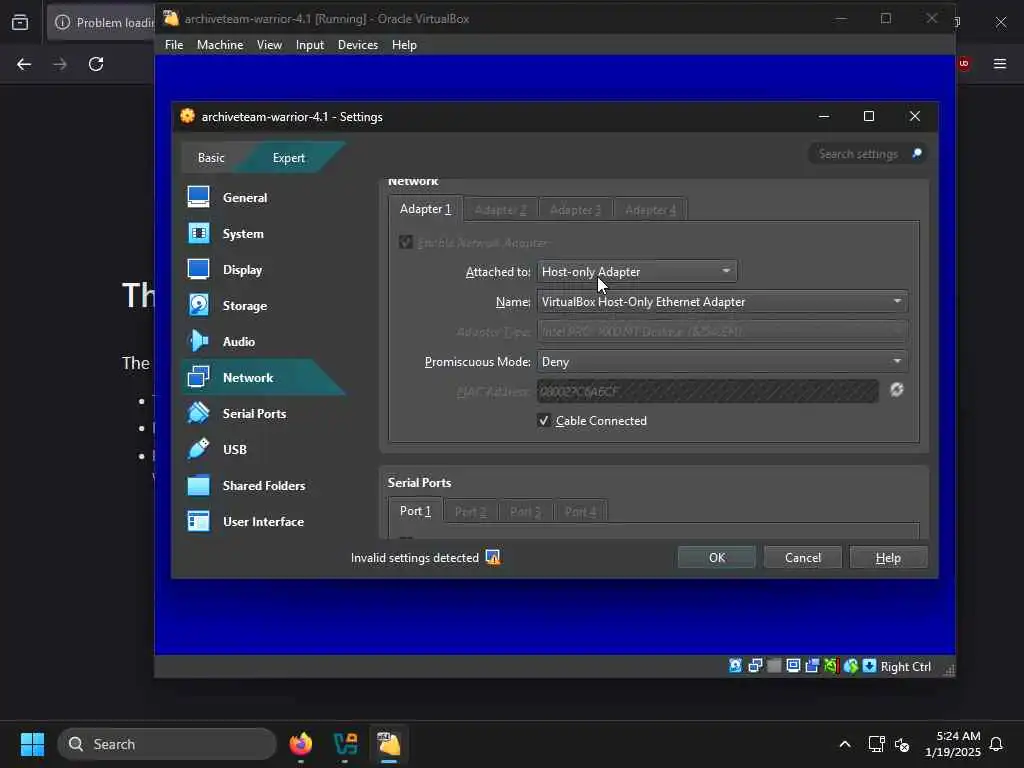Select the Storage disk icon in sidebar
Screen dimensions: 1024x768
(x=199, y=305)
